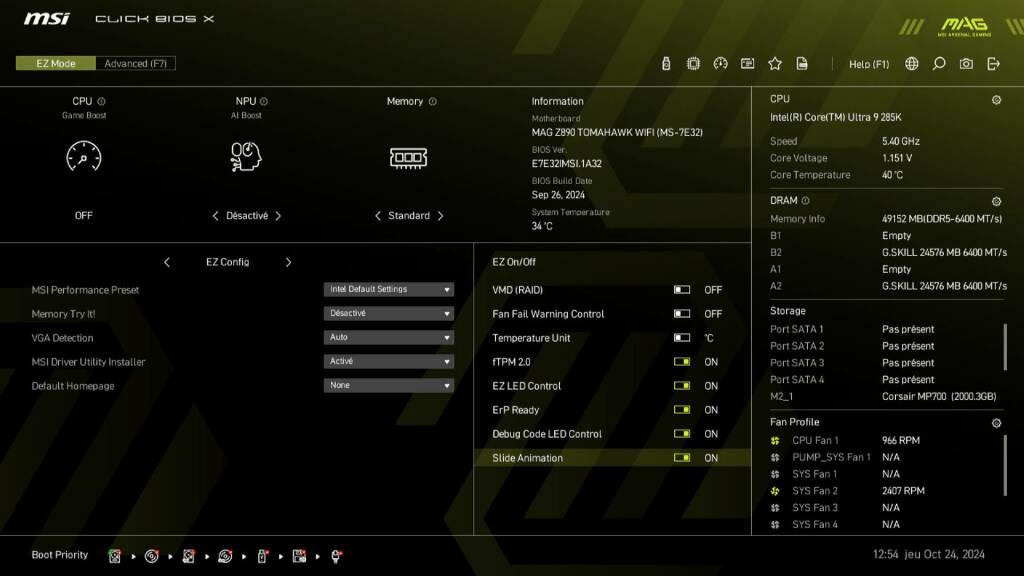Screen dimensions: 1024x576
Task: Open the language selector globe icon
Action: point(911,63)
